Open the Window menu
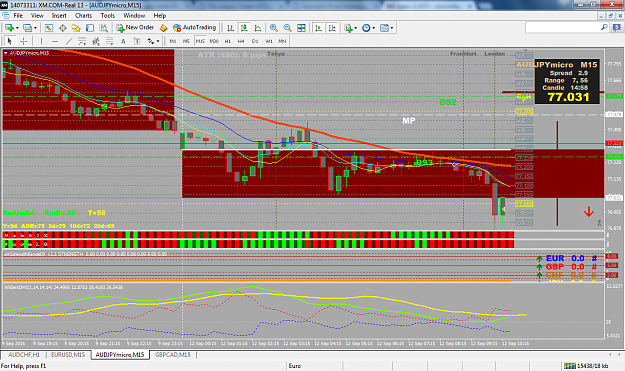Viewport: 625px width, 371px height. click(x=134, y=16)
